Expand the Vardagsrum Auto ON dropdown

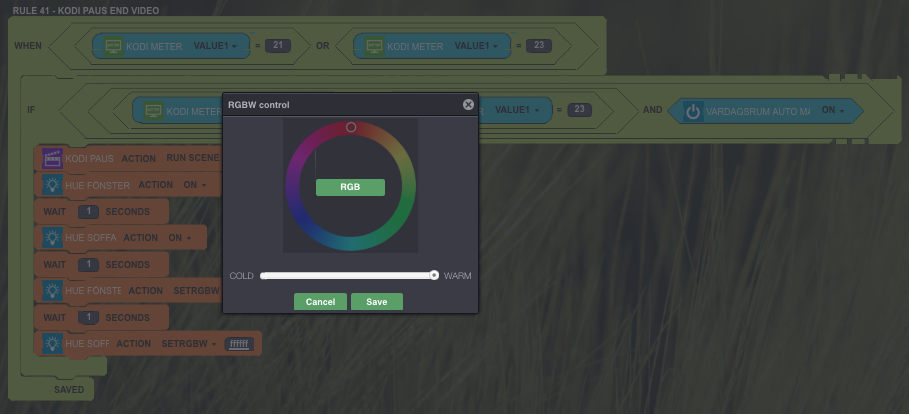click(x=833, y=111)
